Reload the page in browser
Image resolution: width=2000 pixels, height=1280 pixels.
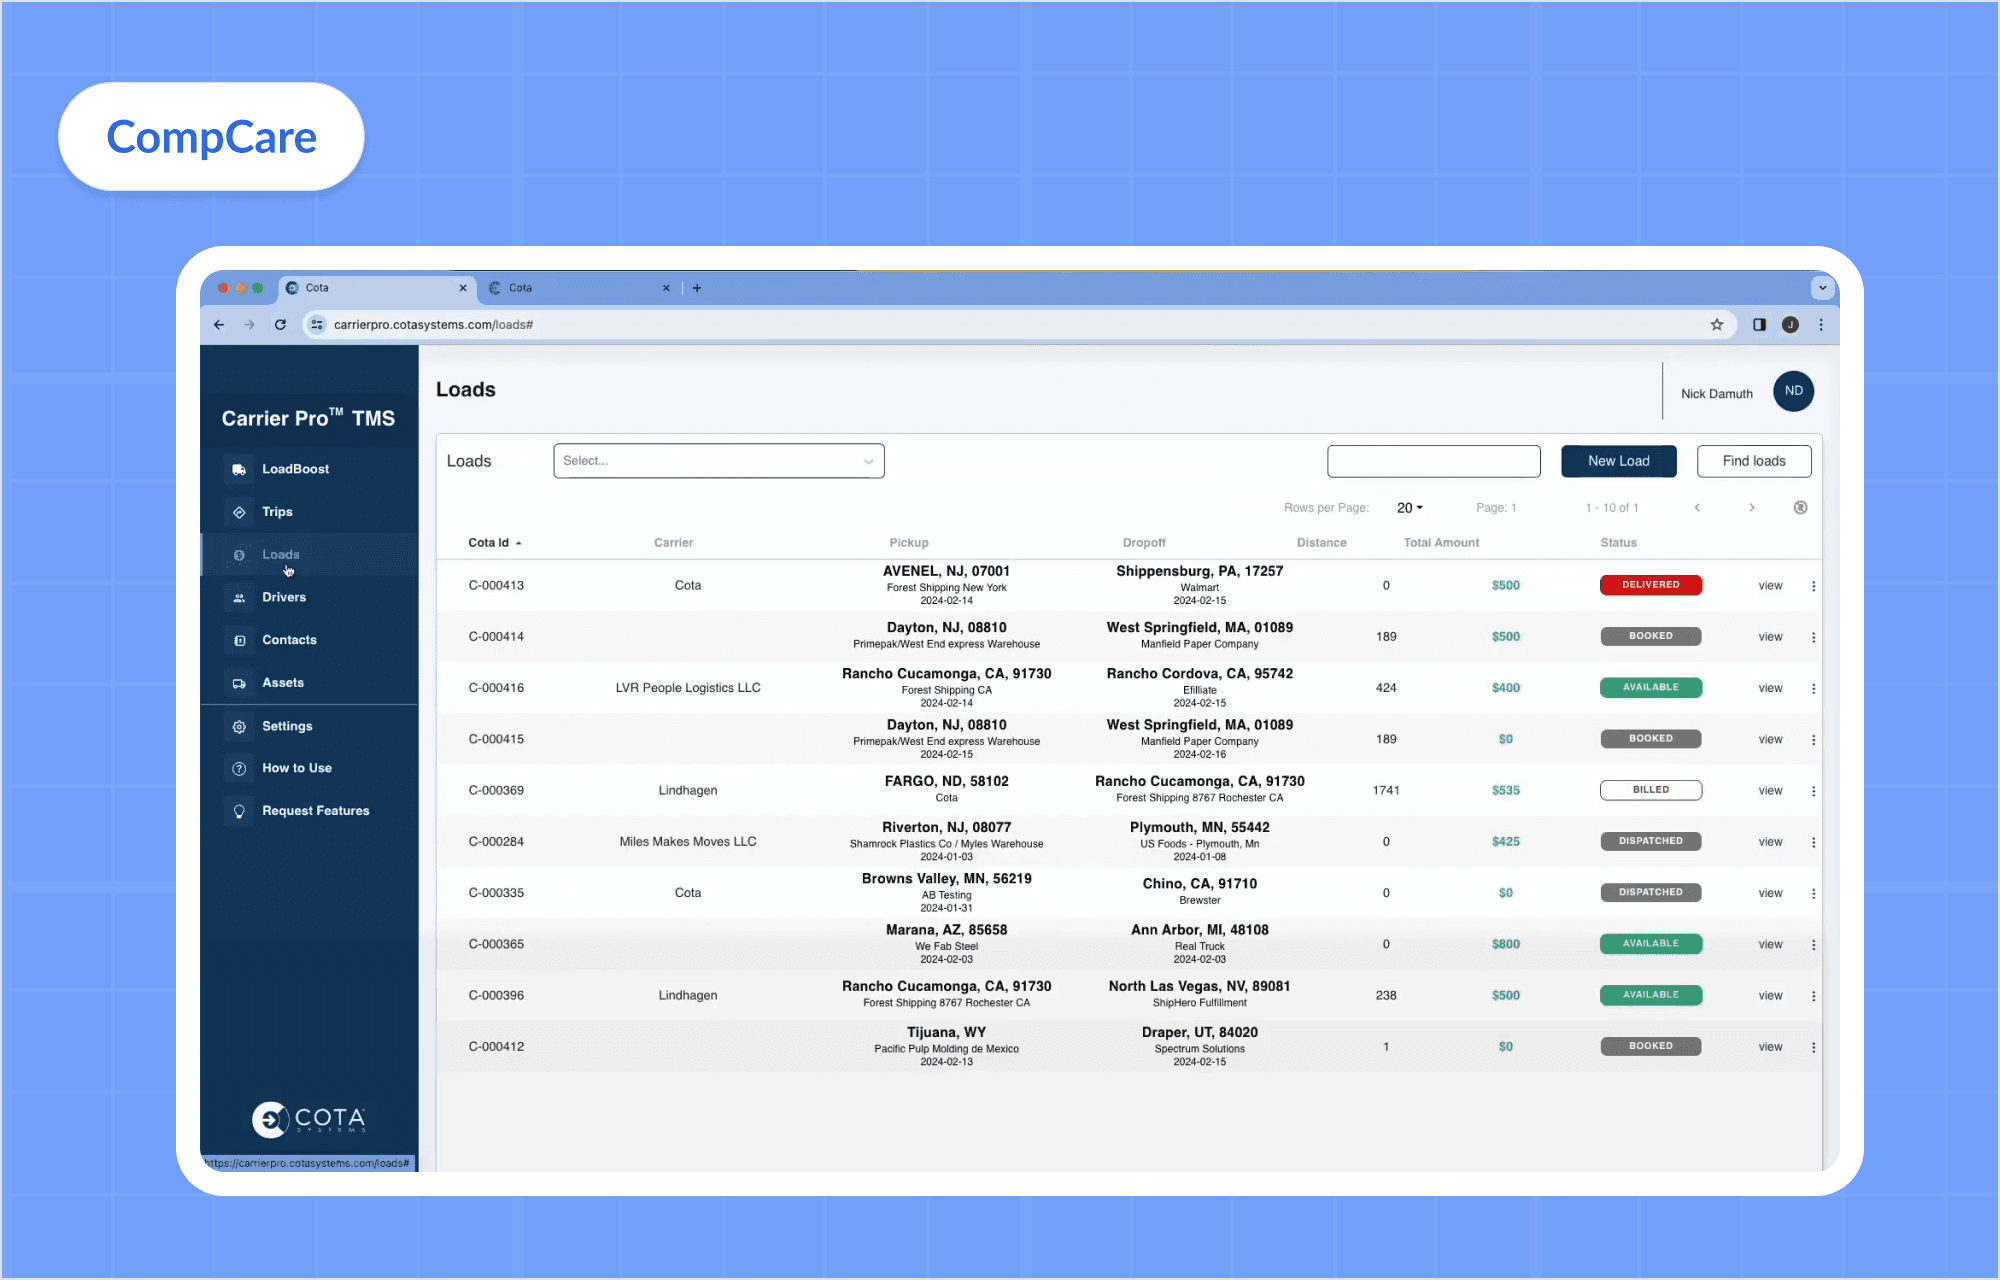pos(280,325)
